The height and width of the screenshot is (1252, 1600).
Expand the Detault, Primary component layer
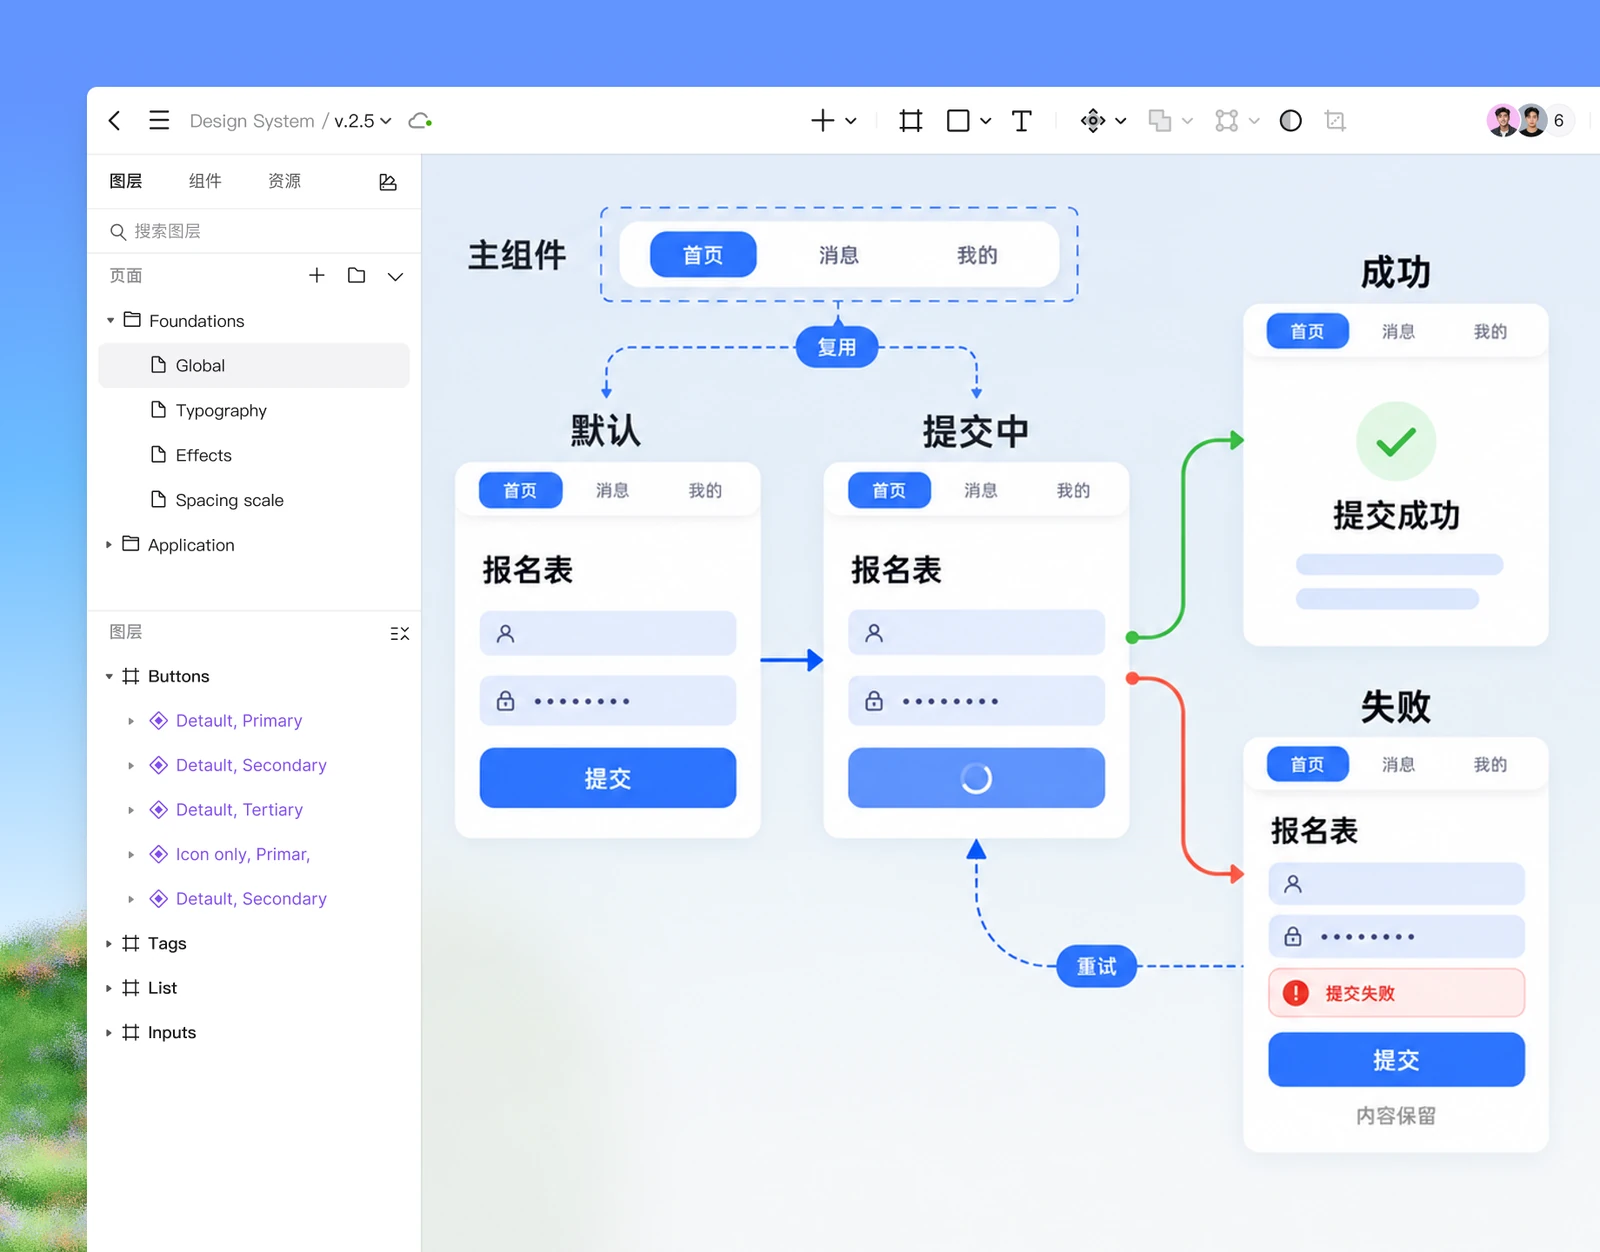tap(131, 721)
